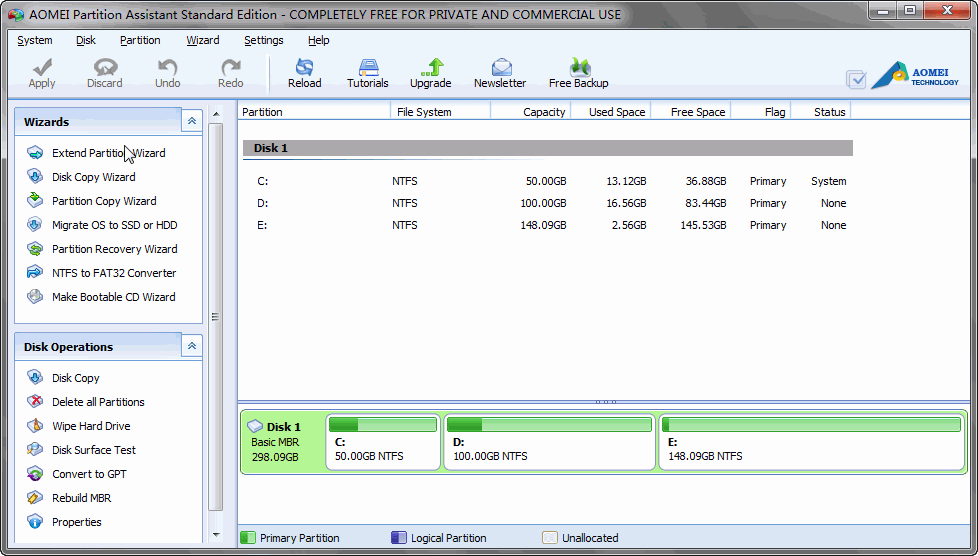Start the Migrate OS to SSD or HDD wizard
Viewport: 978px width, 556px height.
tap(115, 225)
